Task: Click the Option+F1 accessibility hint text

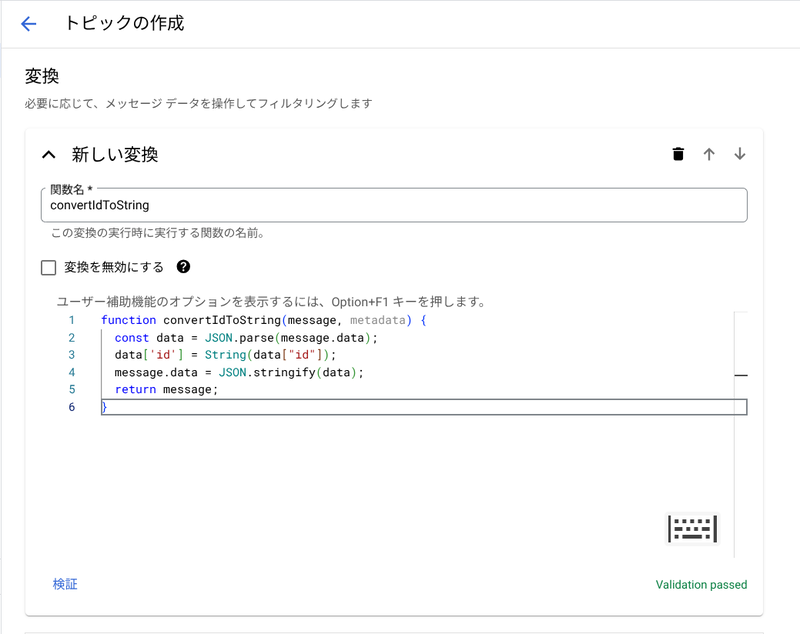Action: pyautogui.click(x=271, y=302)
